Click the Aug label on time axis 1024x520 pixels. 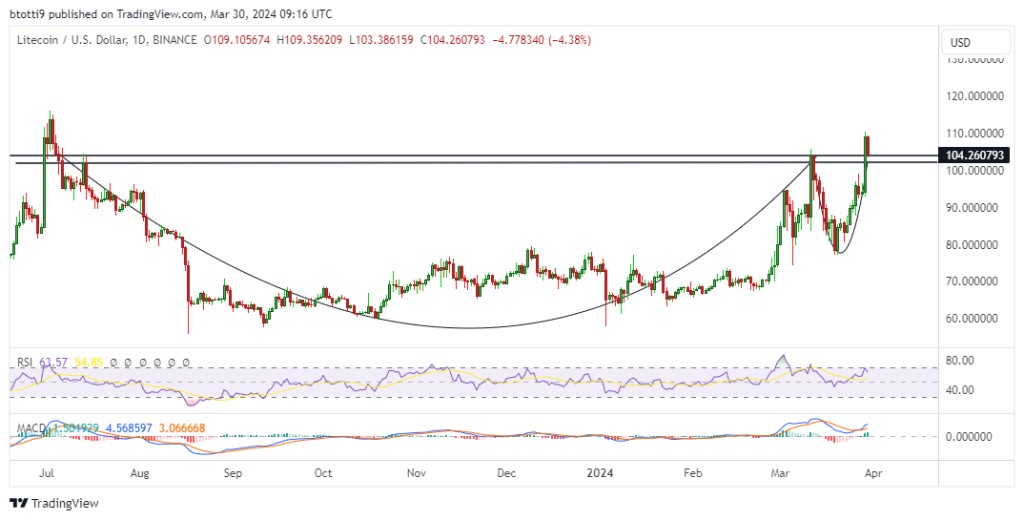140,473
